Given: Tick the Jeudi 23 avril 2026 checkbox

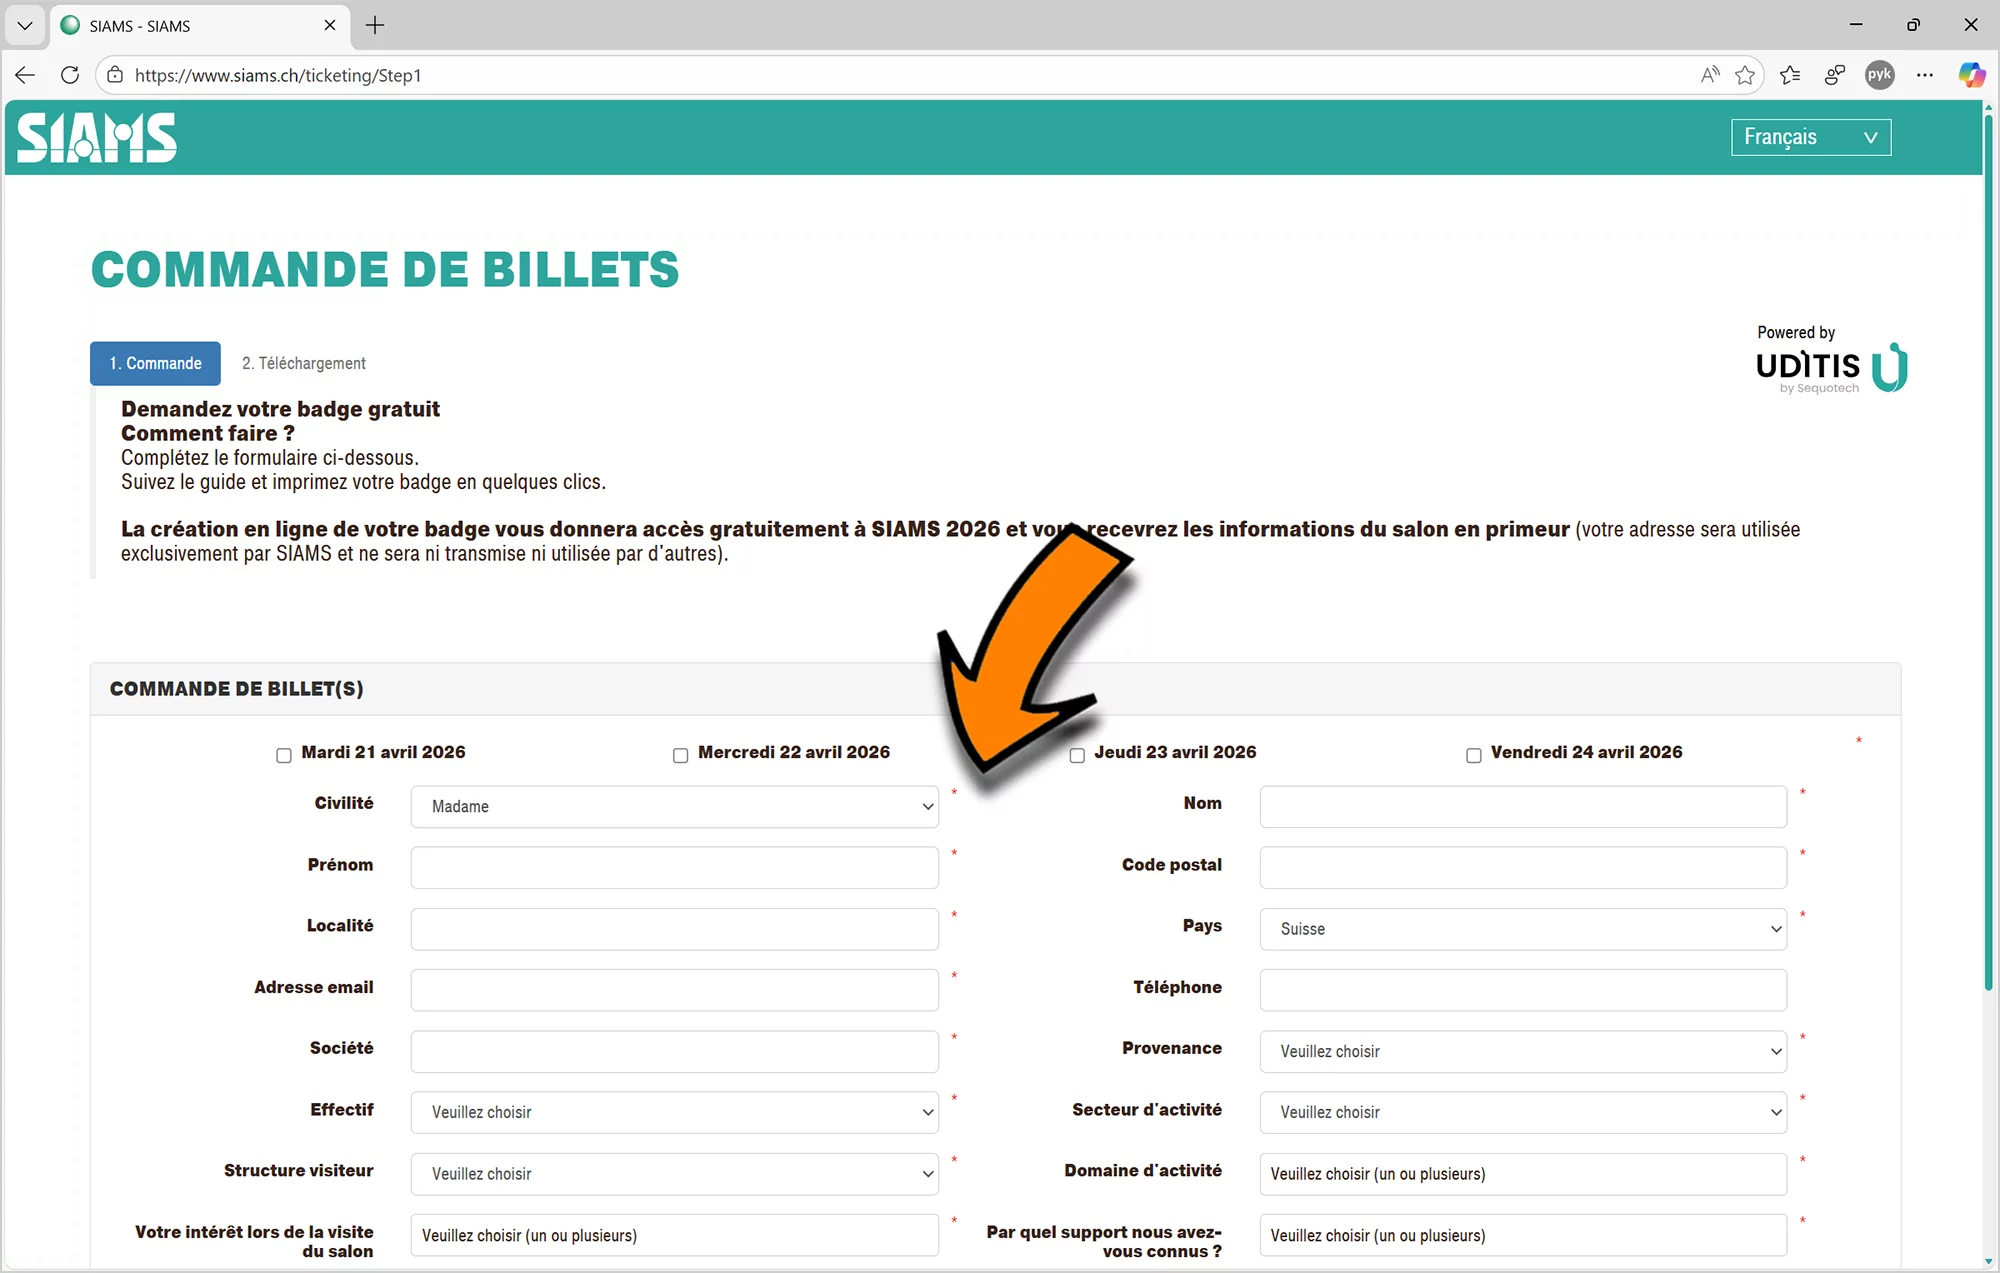Looking at the screenshot, I should pyautogui.click(x=1077, y=755).
